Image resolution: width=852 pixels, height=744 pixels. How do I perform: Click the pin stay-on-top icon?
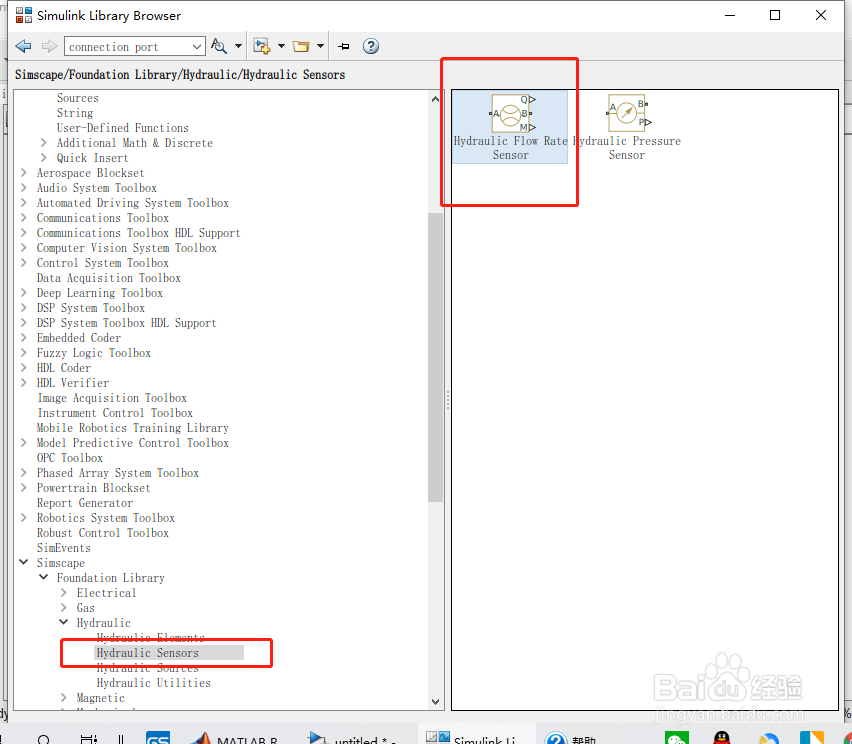point(343,47)
